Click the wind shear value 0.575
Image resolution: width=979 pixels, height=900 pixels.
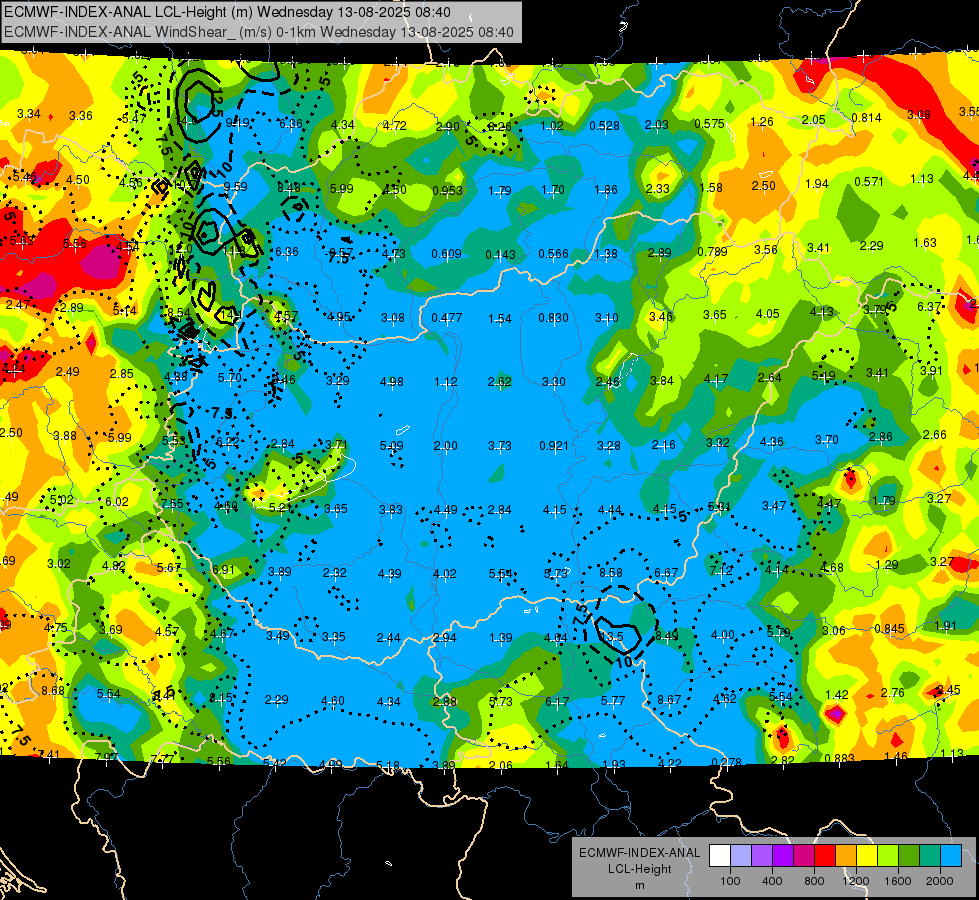[x=709, y=124]
